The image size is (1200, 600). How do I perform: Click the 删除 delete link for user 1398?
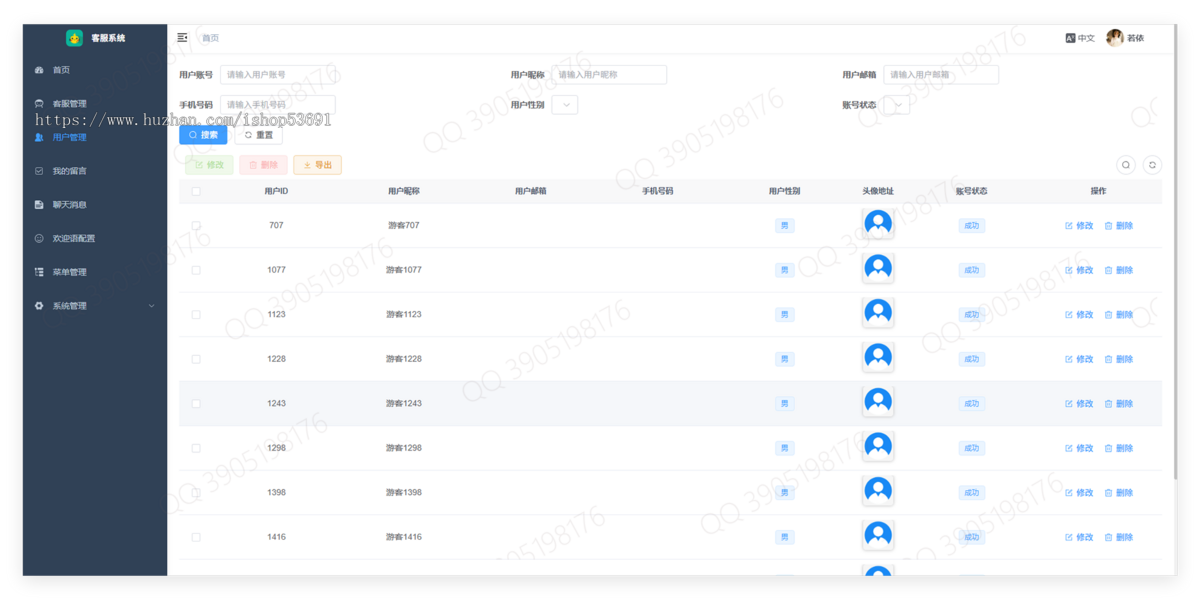pos(1119,493)
